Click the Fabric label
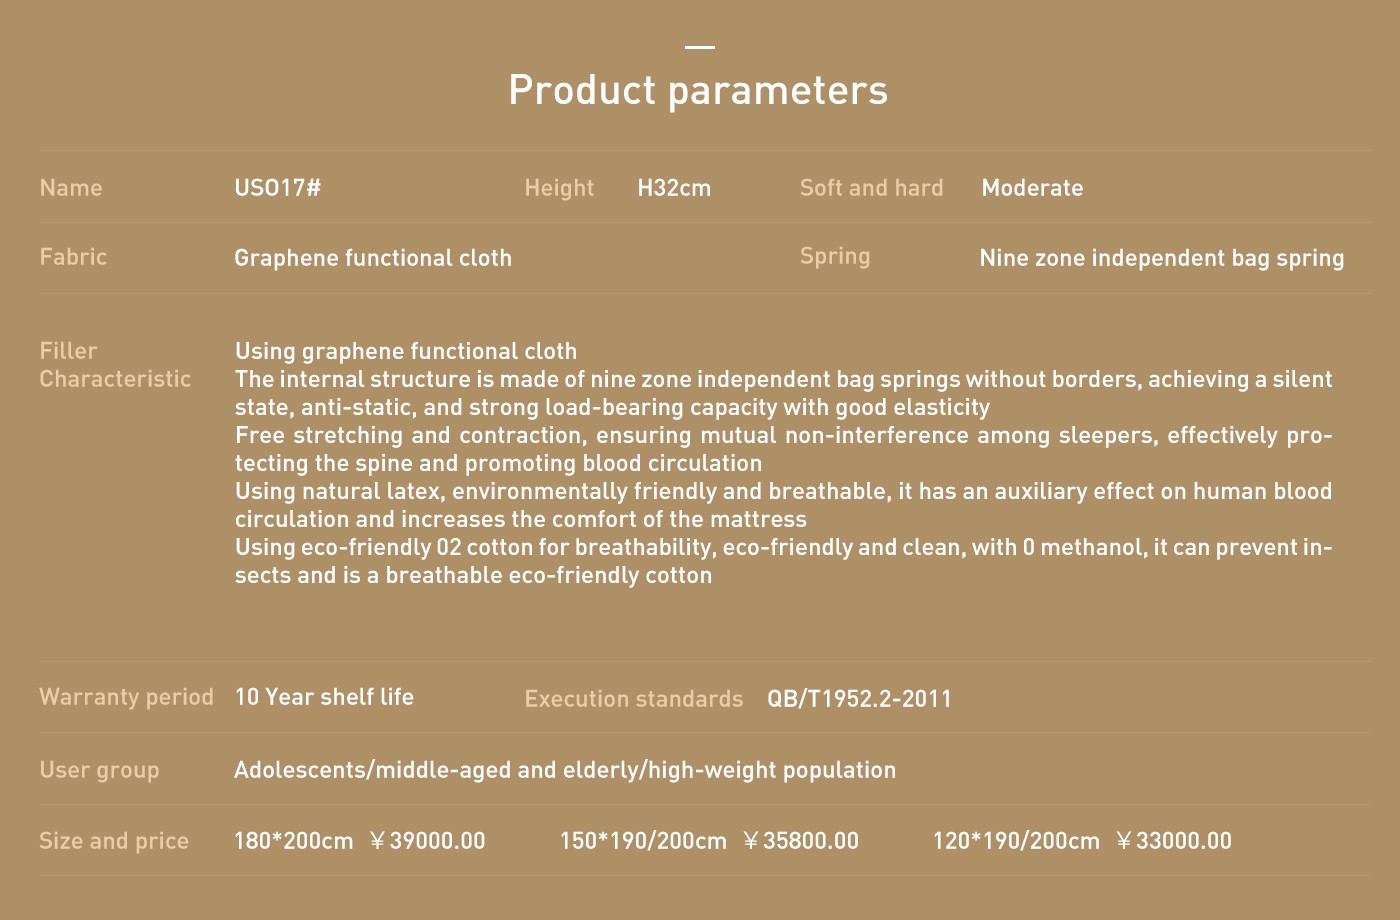This screenshot has height=920, width=1400. 73,257
